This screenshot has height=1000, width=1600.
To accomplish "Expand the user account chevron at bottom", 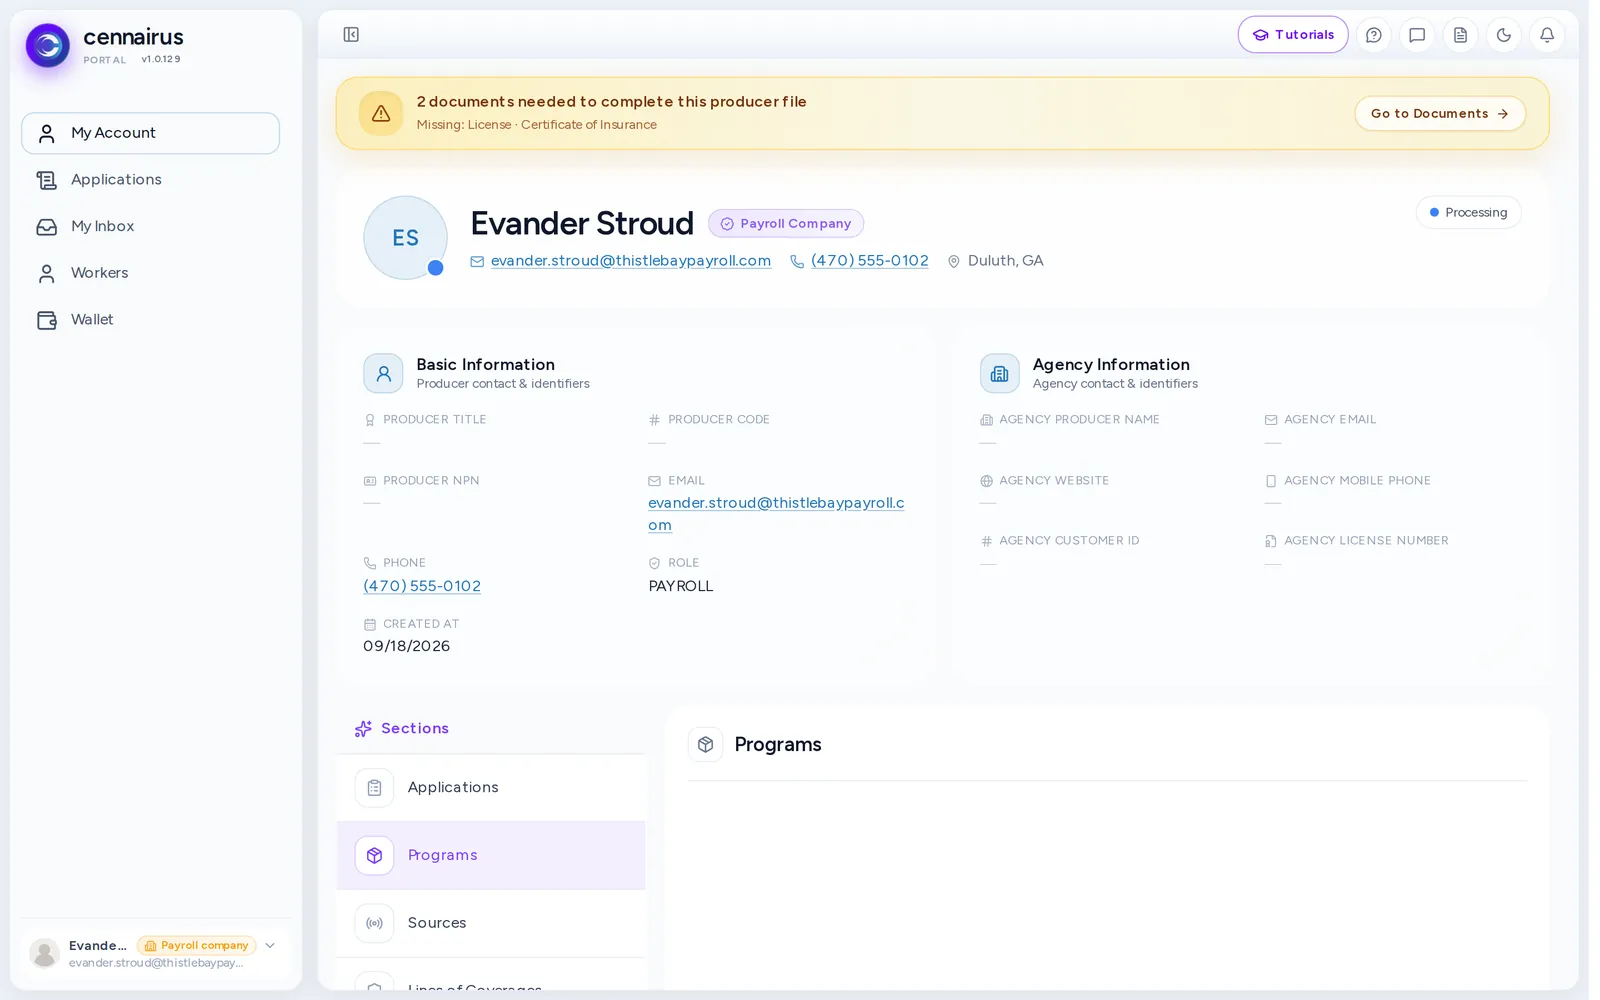I will point(270,945).
